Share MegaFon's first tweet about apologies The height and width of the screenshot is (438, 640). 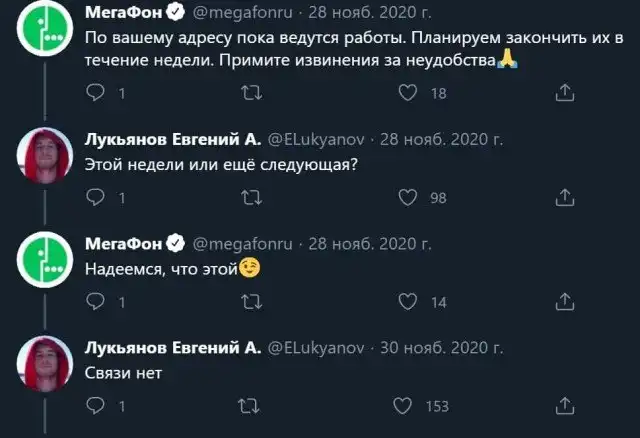point(563,94)
